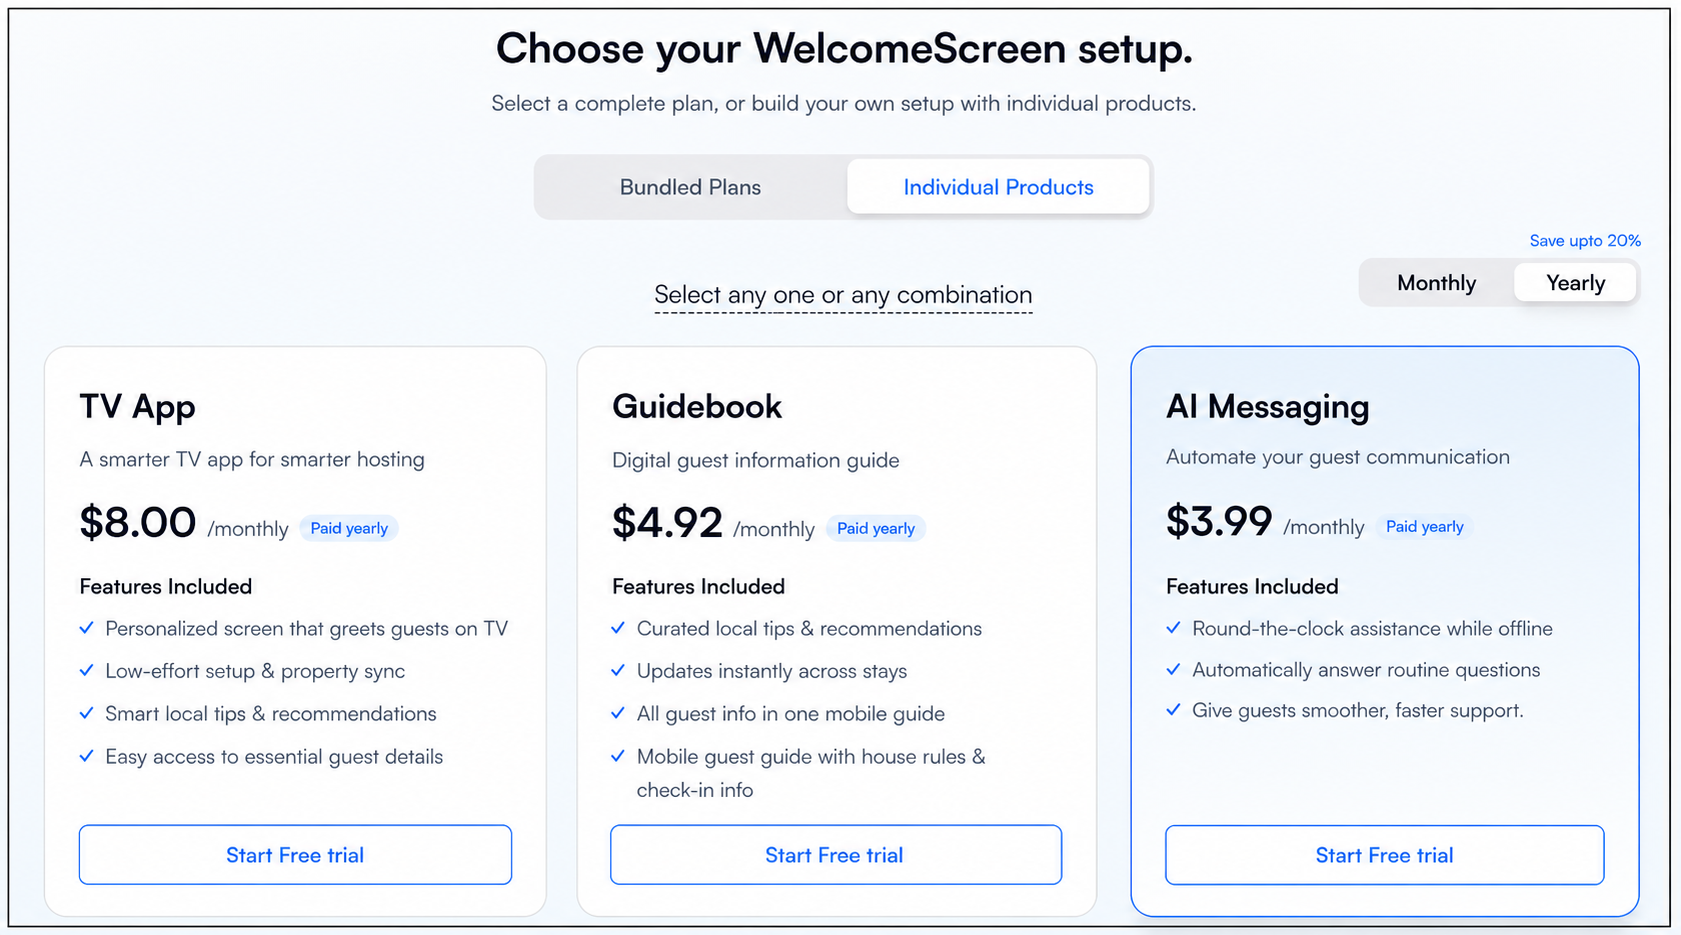Click checkmark beside Personalized screen feature
The height and width of the screenshot is (935, 1681).
(87, 628)
